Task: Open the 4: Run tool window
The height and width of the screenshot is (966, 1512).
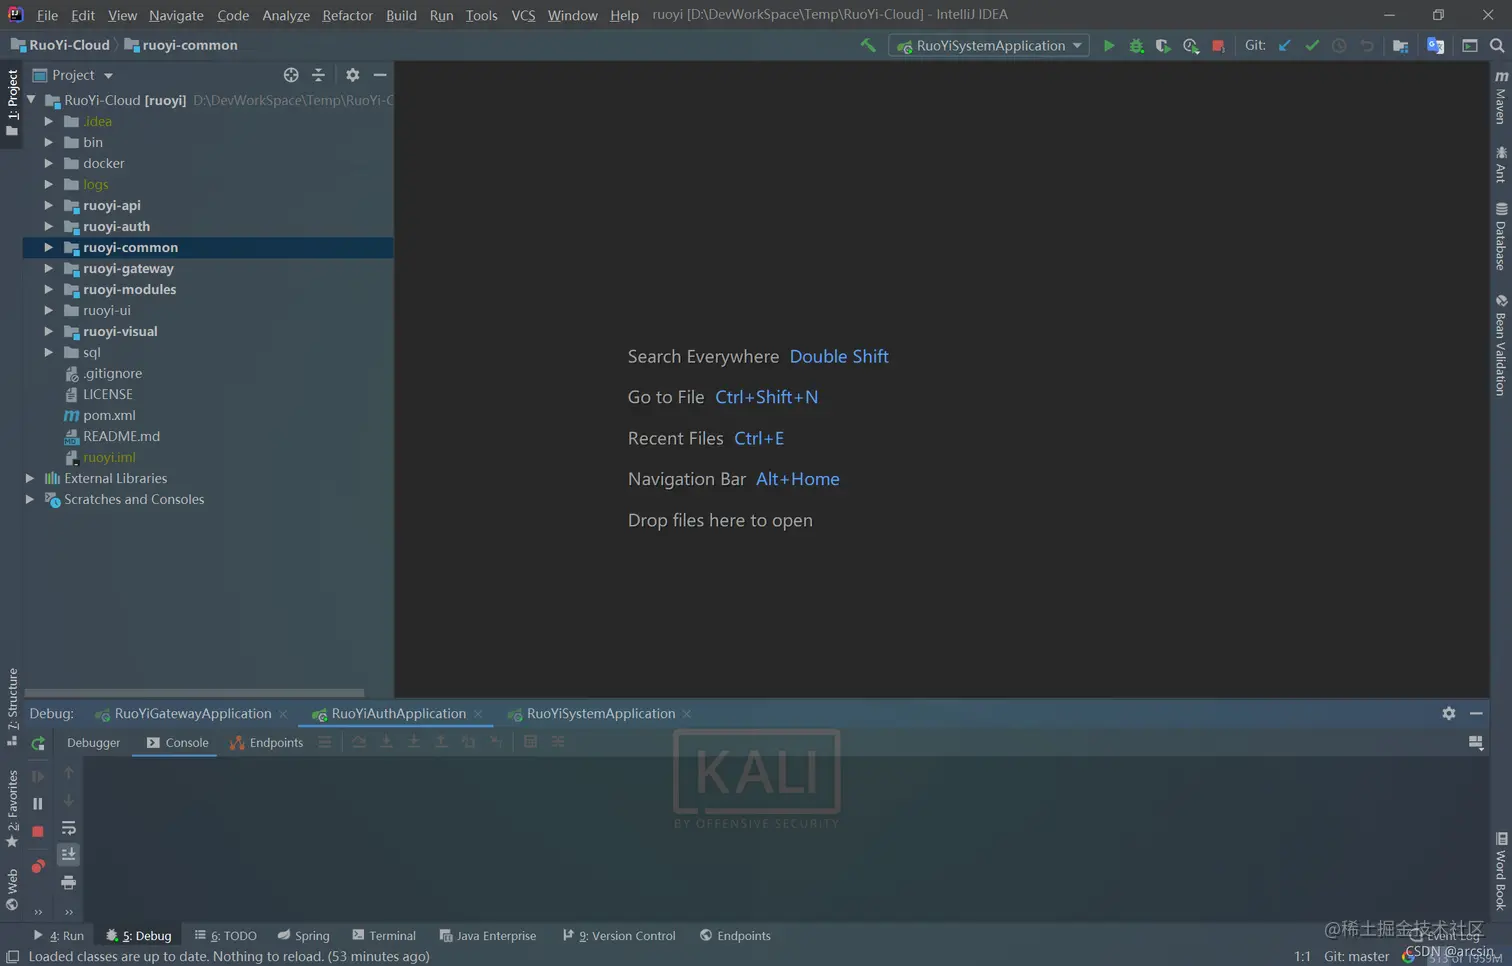Action: (59, 935)
